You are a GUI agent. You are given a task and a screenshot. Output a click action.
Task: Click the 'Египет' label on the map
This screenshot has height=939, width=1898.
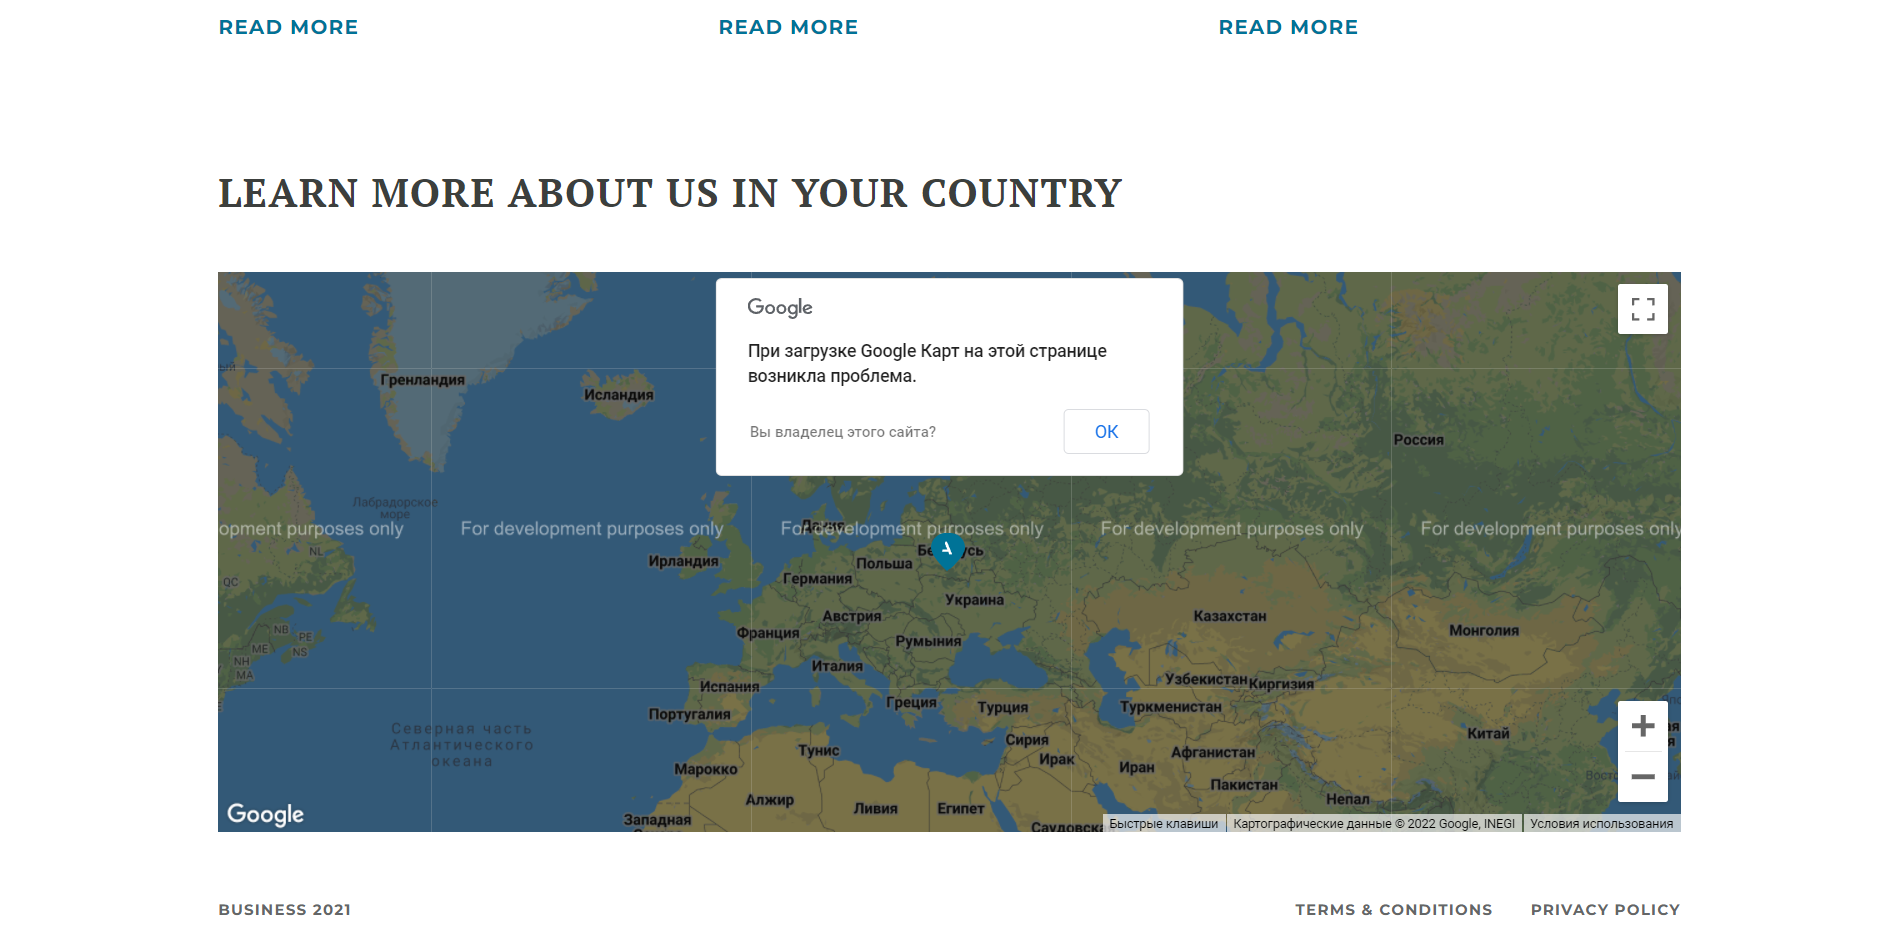tap(960, 808)
